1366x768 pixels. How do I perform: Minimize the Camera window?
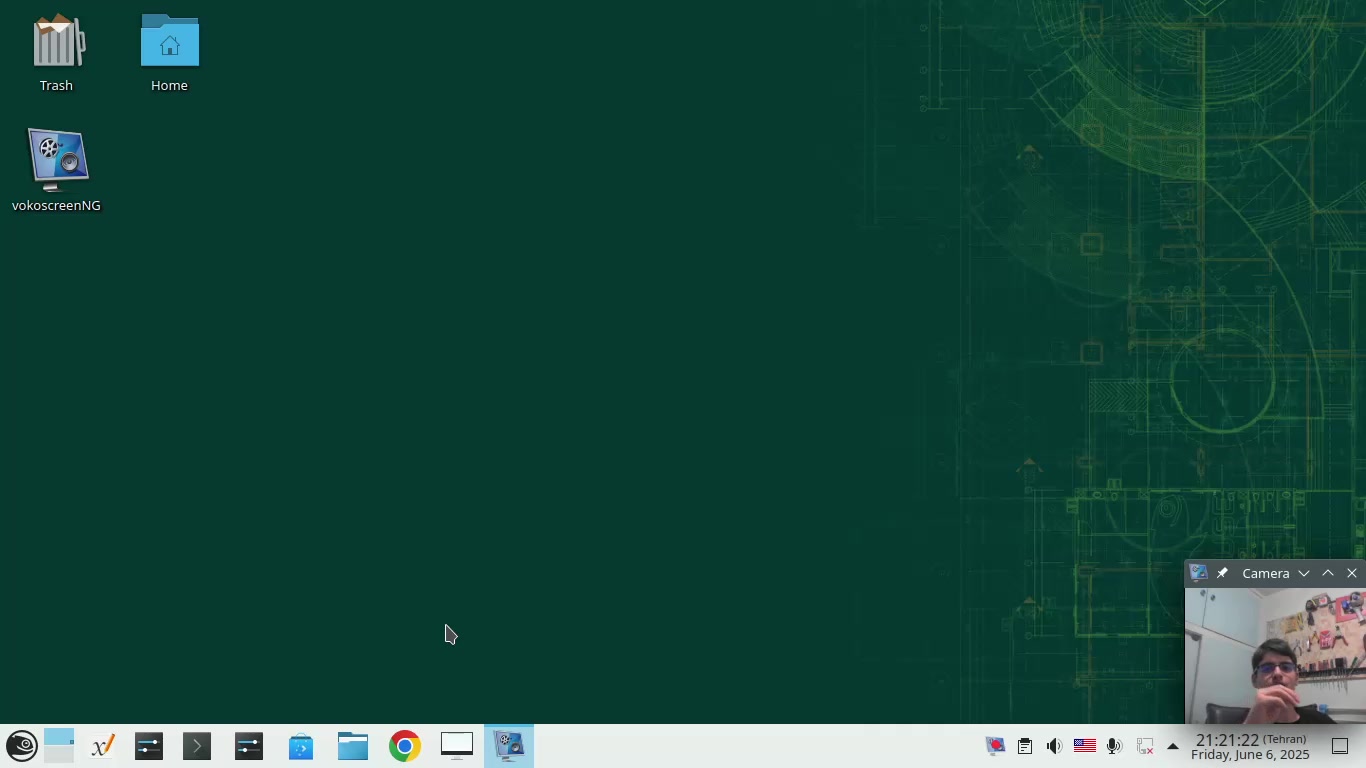pyautogui.click(x=1304, y=573)
